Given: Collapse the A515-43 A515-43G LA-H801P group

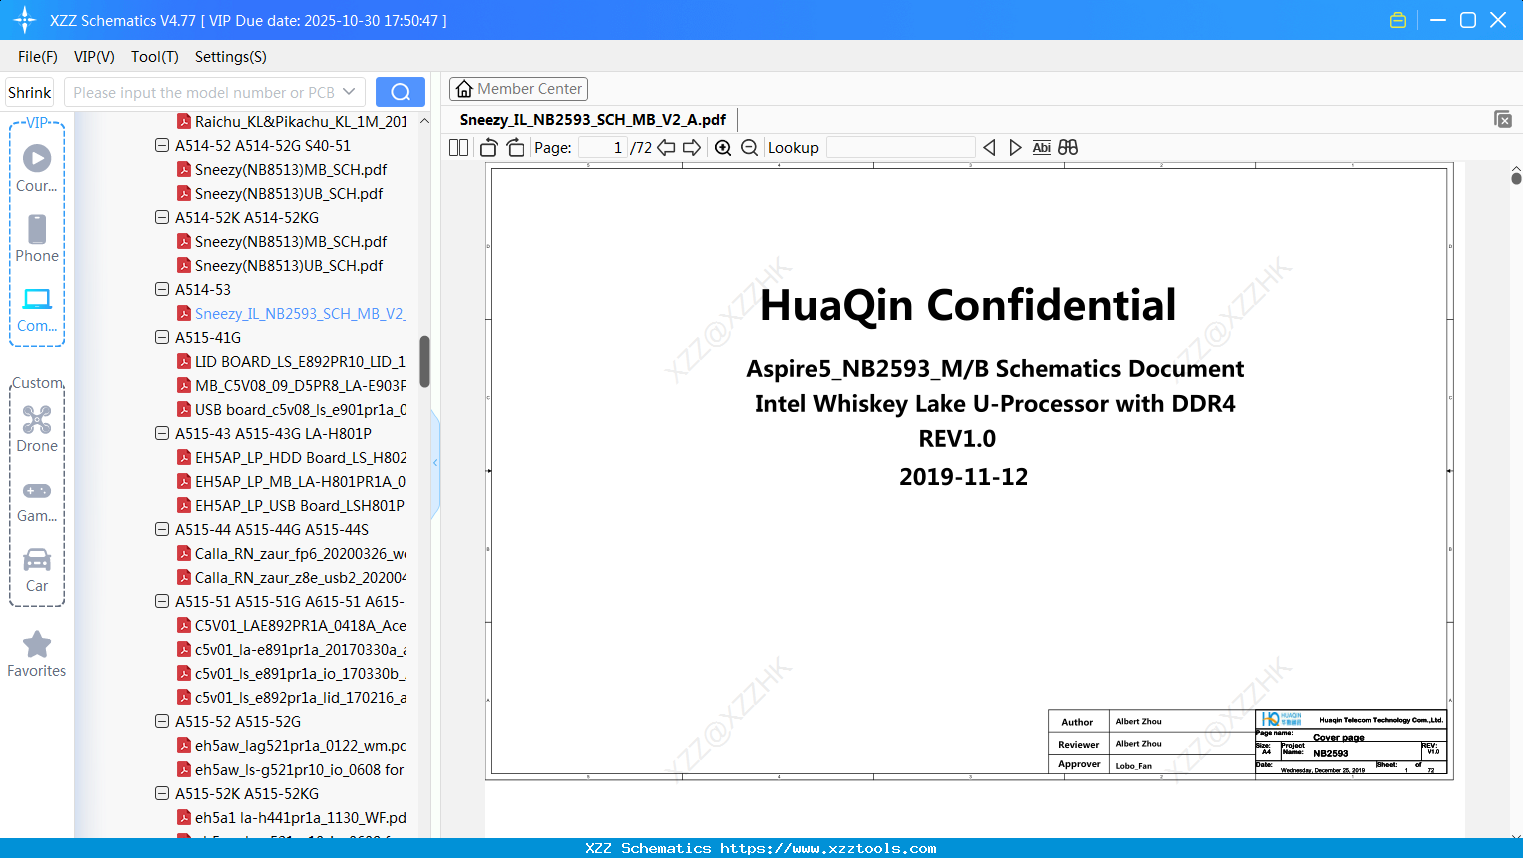Looking at the screenshot, I should click(162, 433).
